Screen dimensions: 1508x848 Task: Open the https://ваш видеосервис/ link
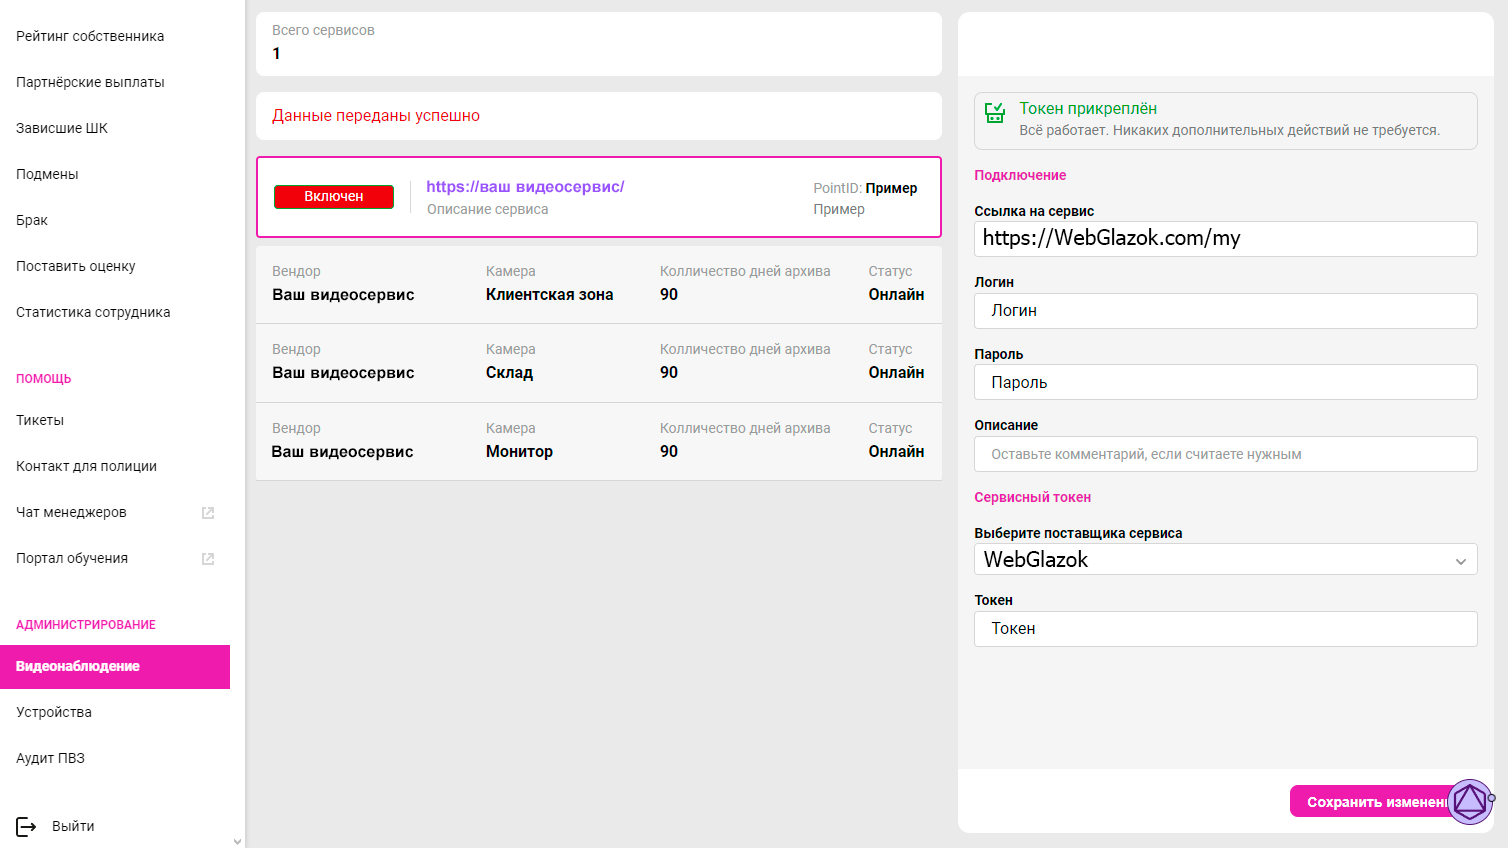click(525, 187)
